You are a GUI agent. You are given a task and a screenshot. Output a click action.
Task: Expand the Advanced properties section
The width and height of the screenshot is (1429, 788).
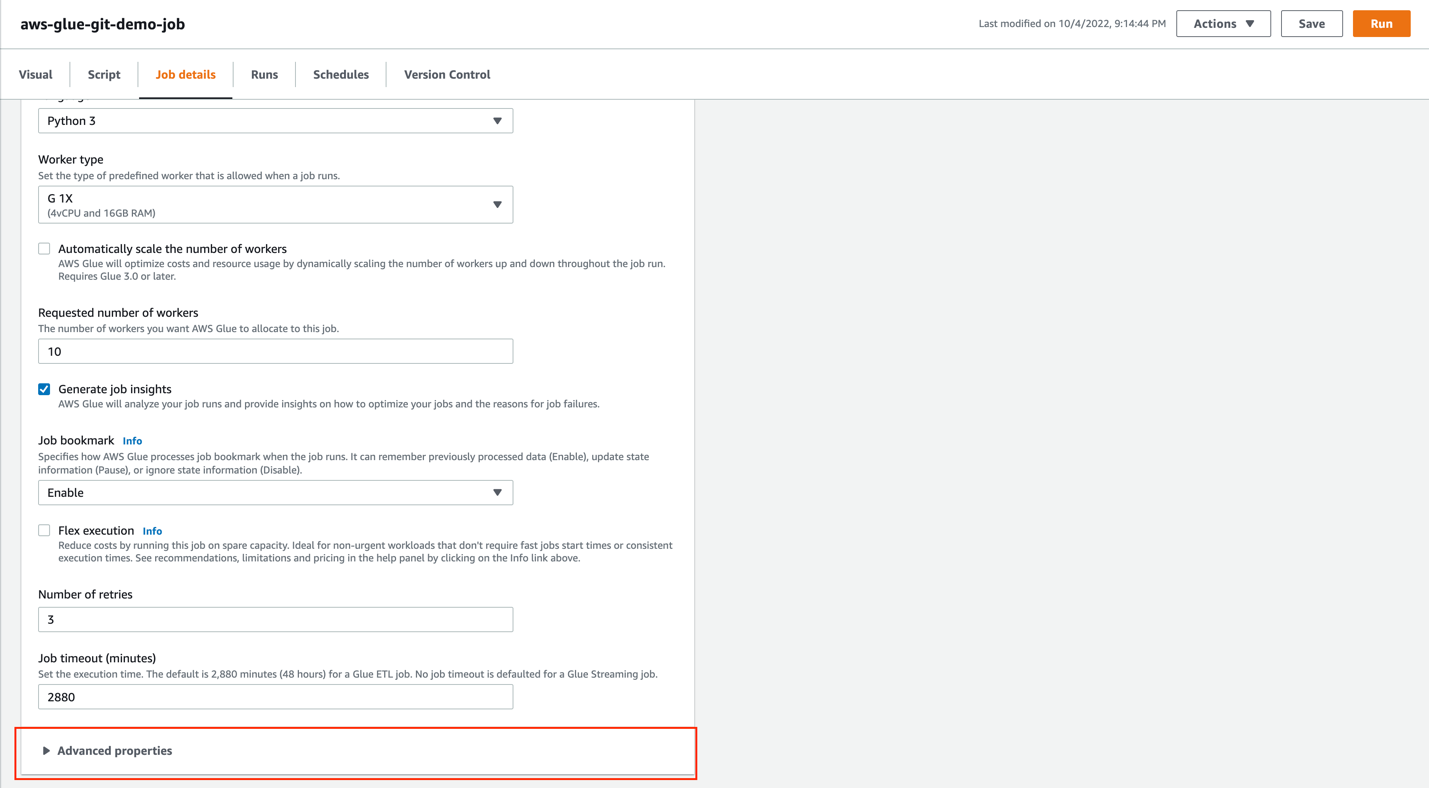pos(107,751)
